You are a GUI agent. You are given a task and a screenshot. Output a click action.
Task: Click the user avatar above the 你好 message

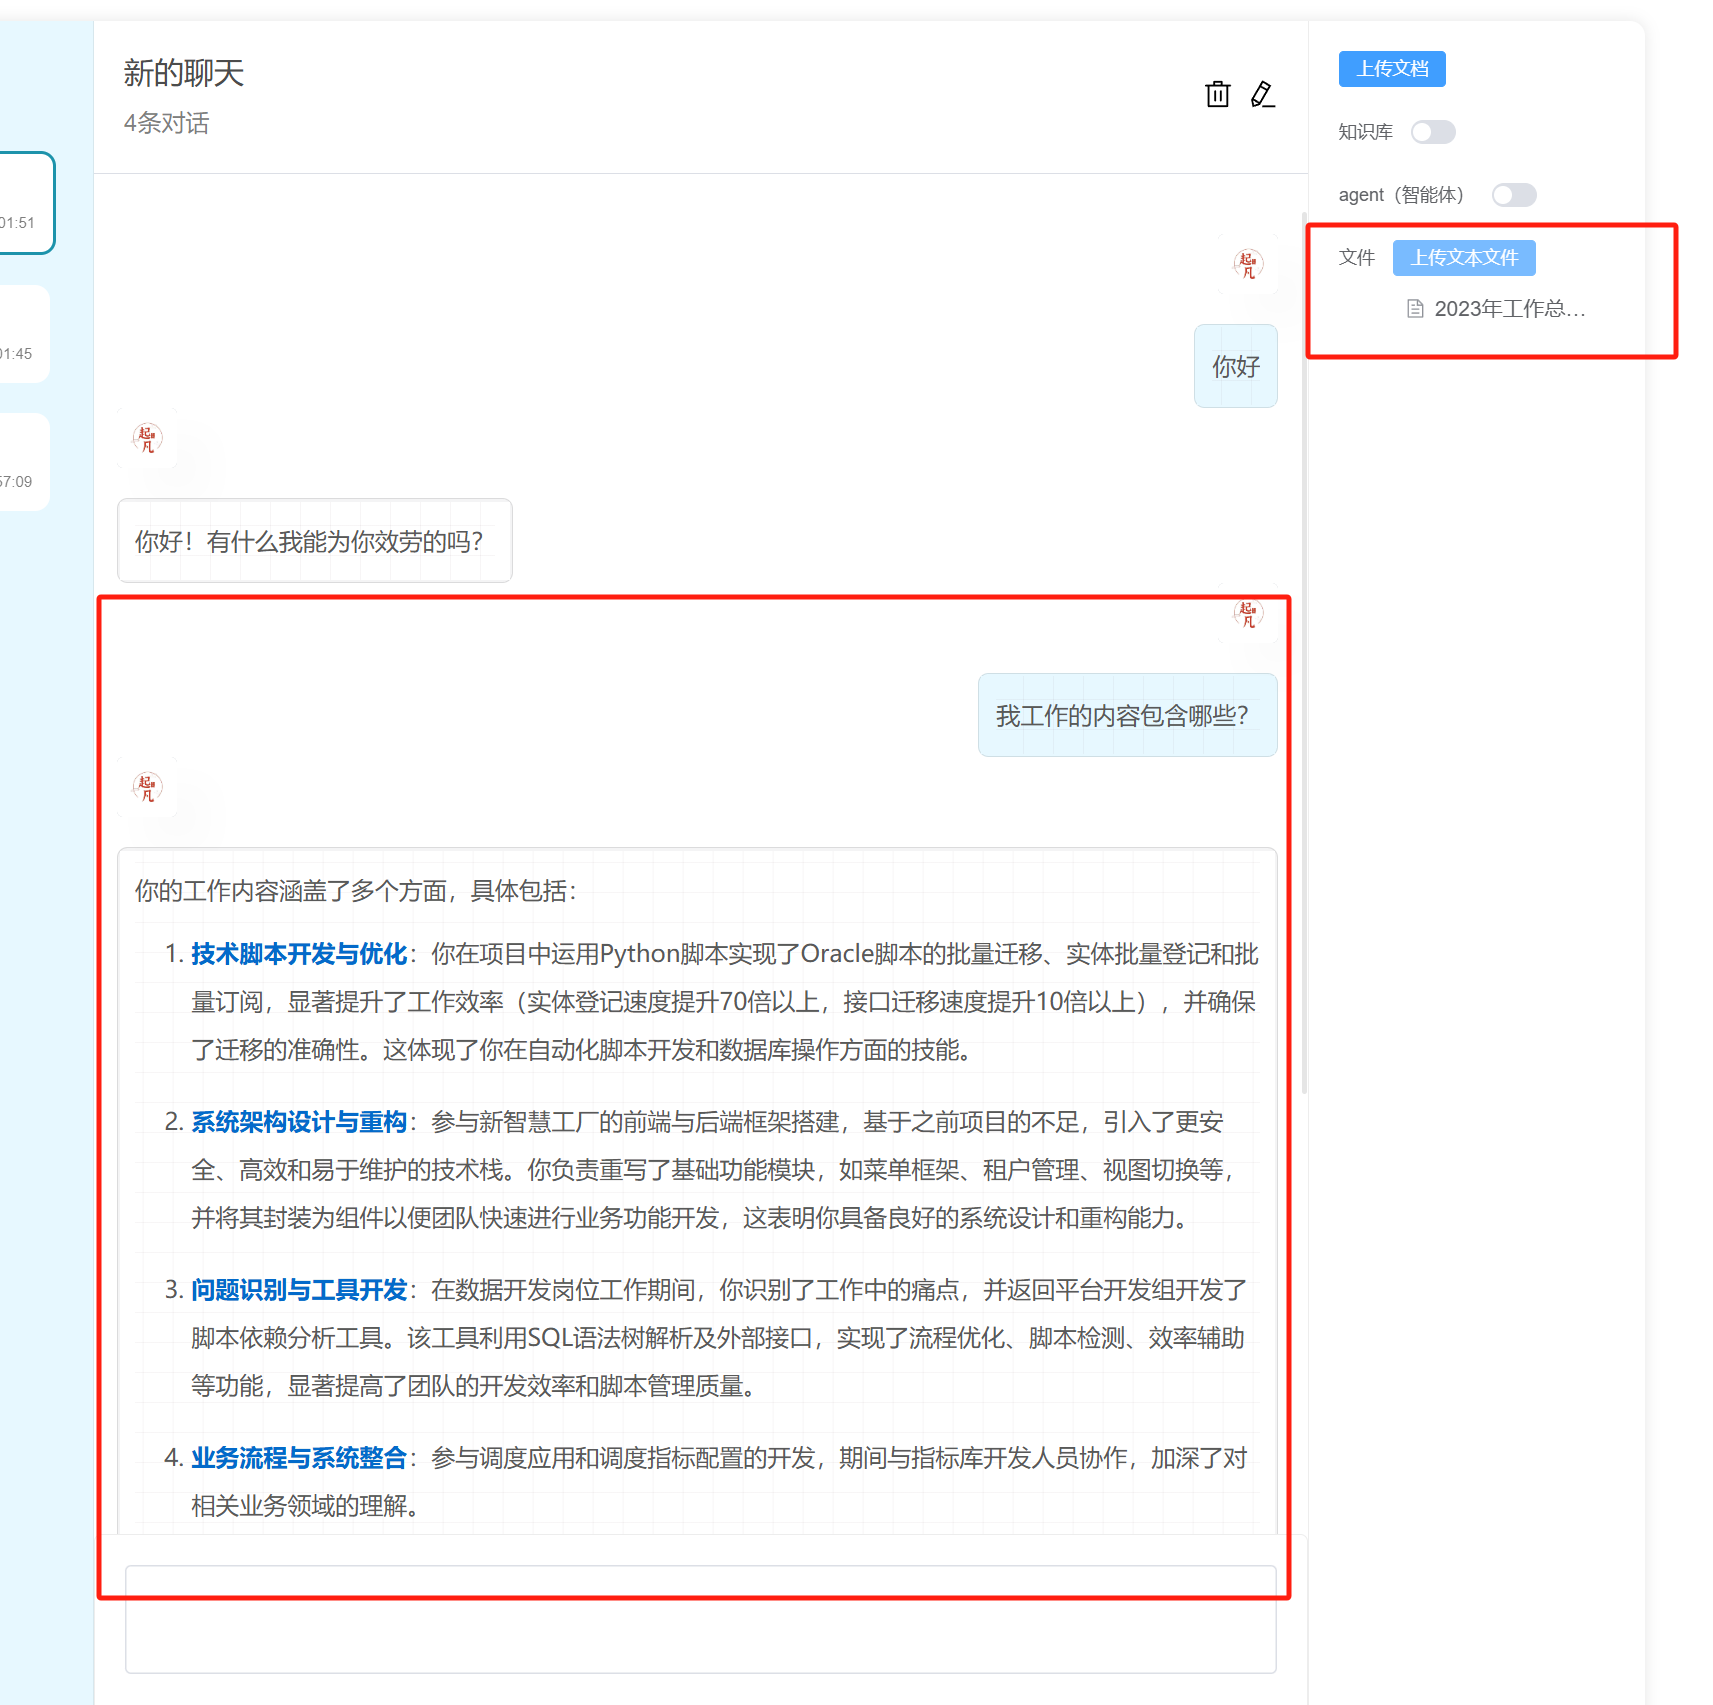coord(1248,265)
